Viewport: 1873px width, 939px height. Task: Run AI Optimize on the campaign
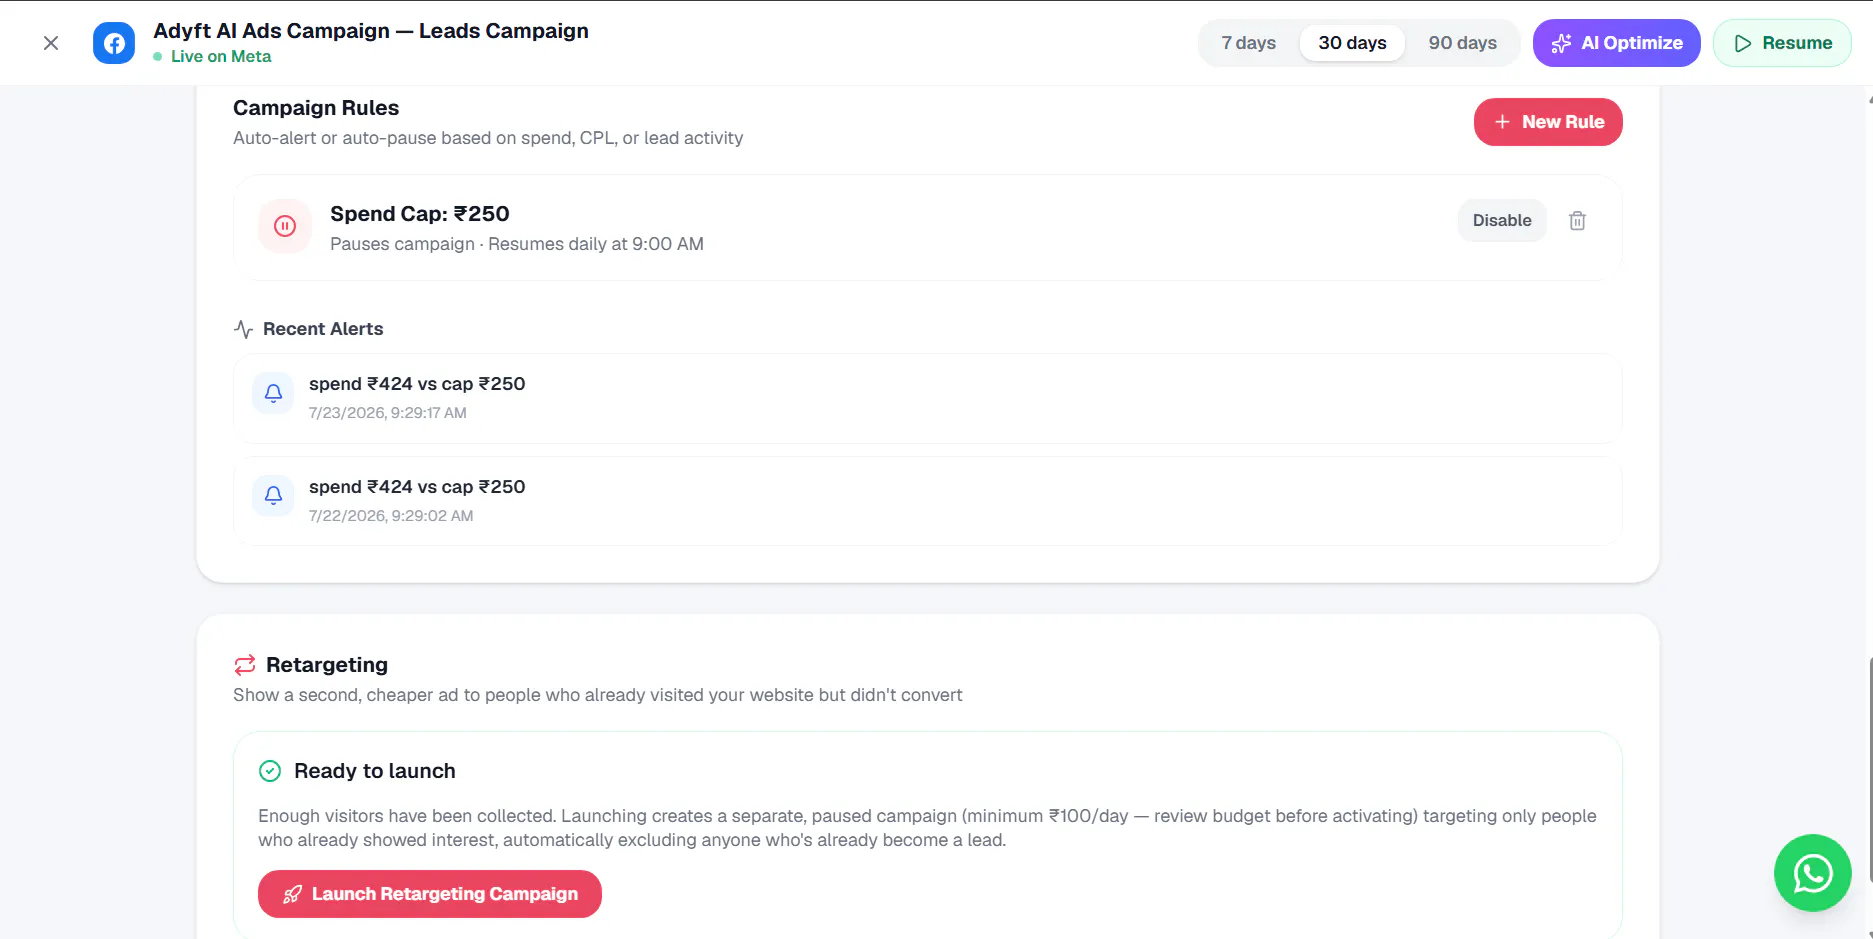(x=1616, y=43)
